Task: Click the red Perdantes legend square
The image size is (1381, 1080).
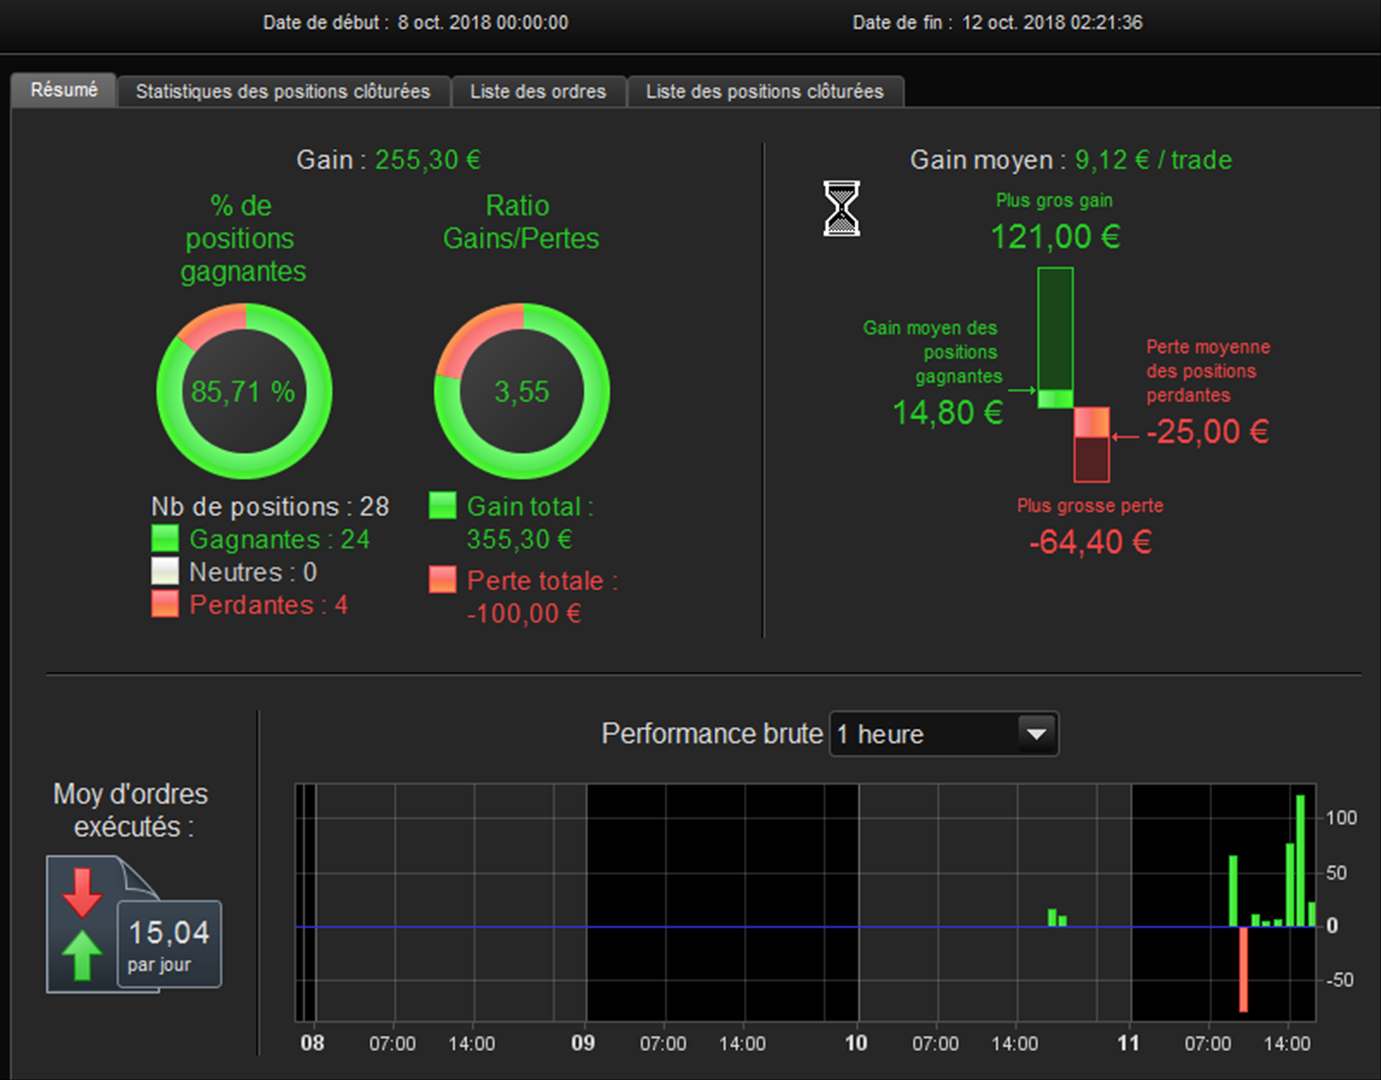Action: coord(165,604)
